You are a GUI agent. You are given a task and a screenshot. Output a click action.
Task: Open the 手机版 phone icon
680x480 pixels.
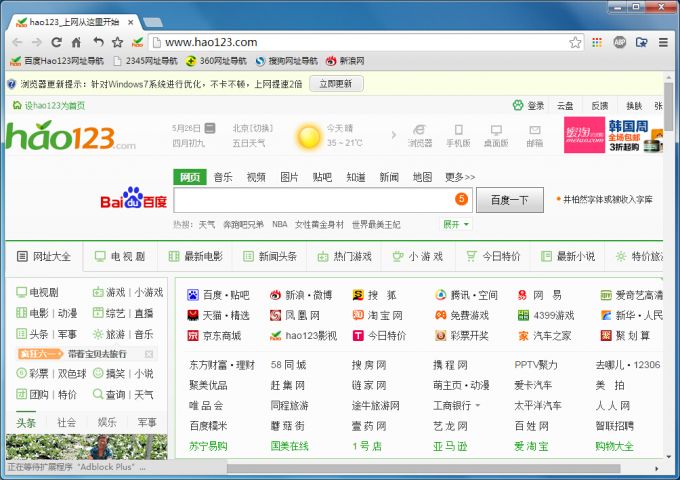tap(458, 136)
